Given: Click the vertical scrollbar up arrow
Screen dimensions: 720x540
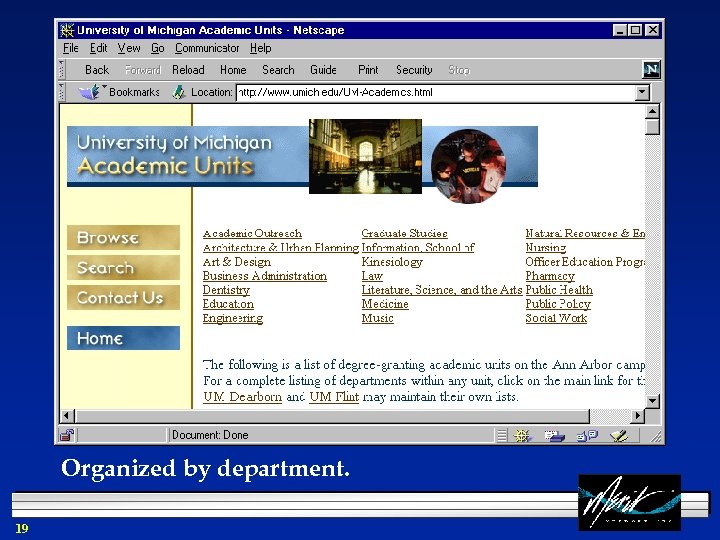Looking at the screenshot, I should pyautogui.click(x=652, y=112).
